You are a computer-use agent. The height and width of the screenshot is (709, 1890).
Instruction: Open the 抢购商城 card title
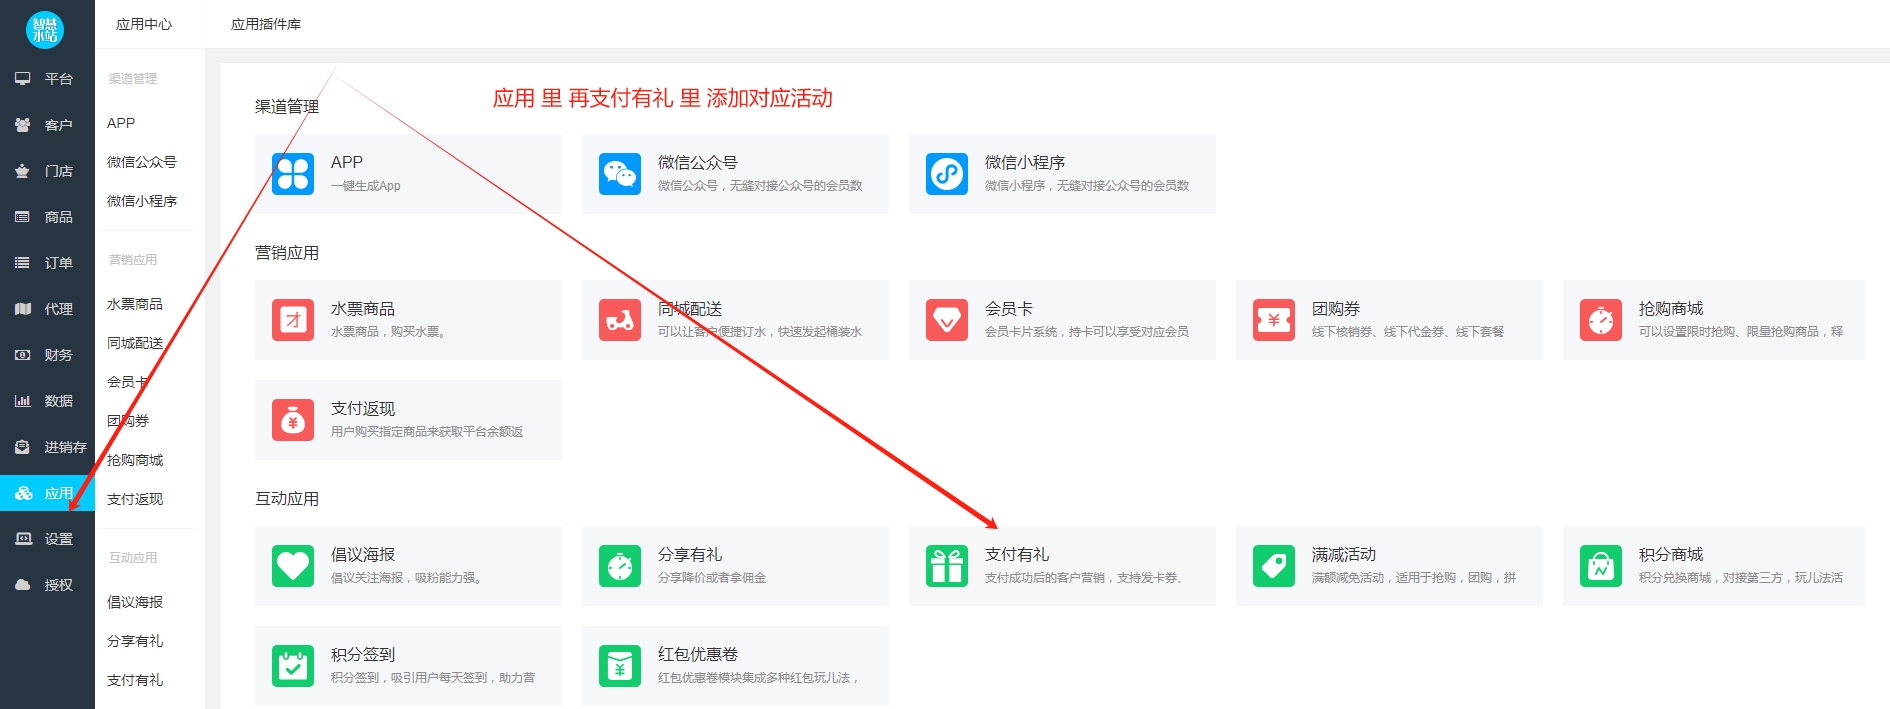[1671, 308]
